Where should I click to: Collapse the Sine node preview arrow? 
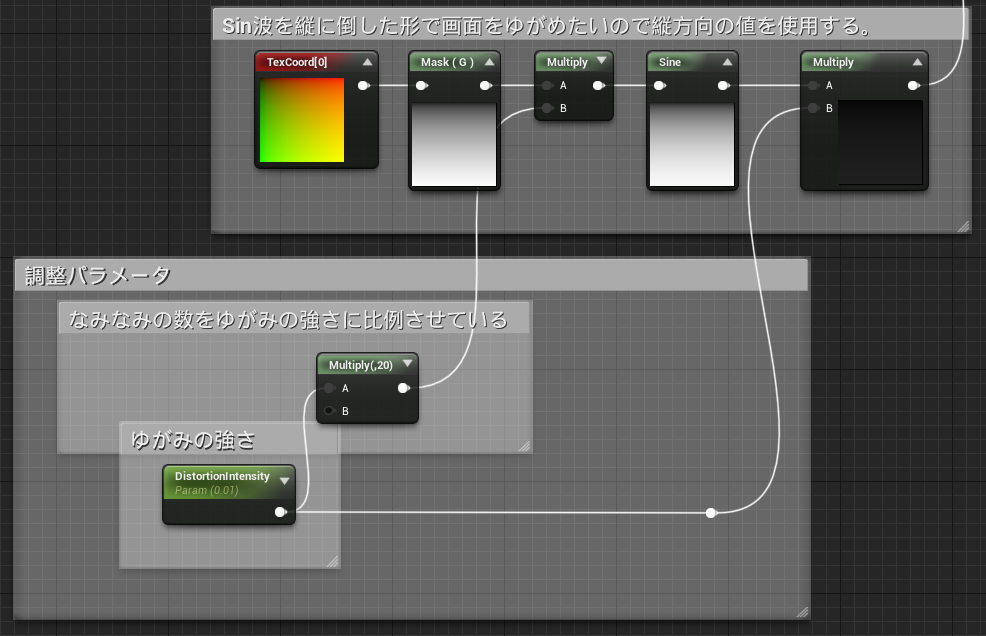click(x=727, y=62)
